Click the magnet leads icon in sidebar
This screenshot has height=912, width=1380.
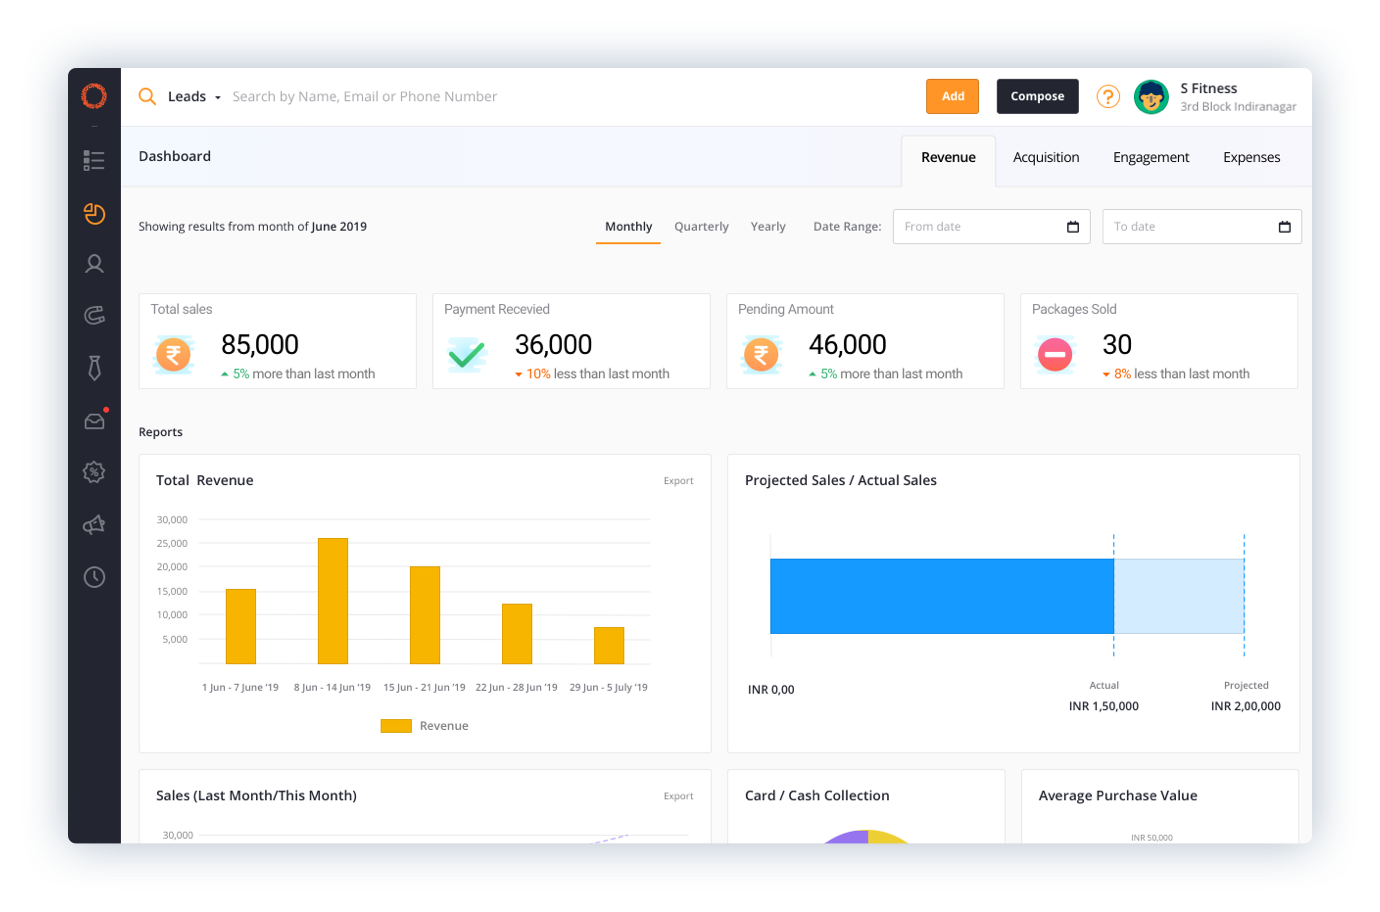[94, 316]
